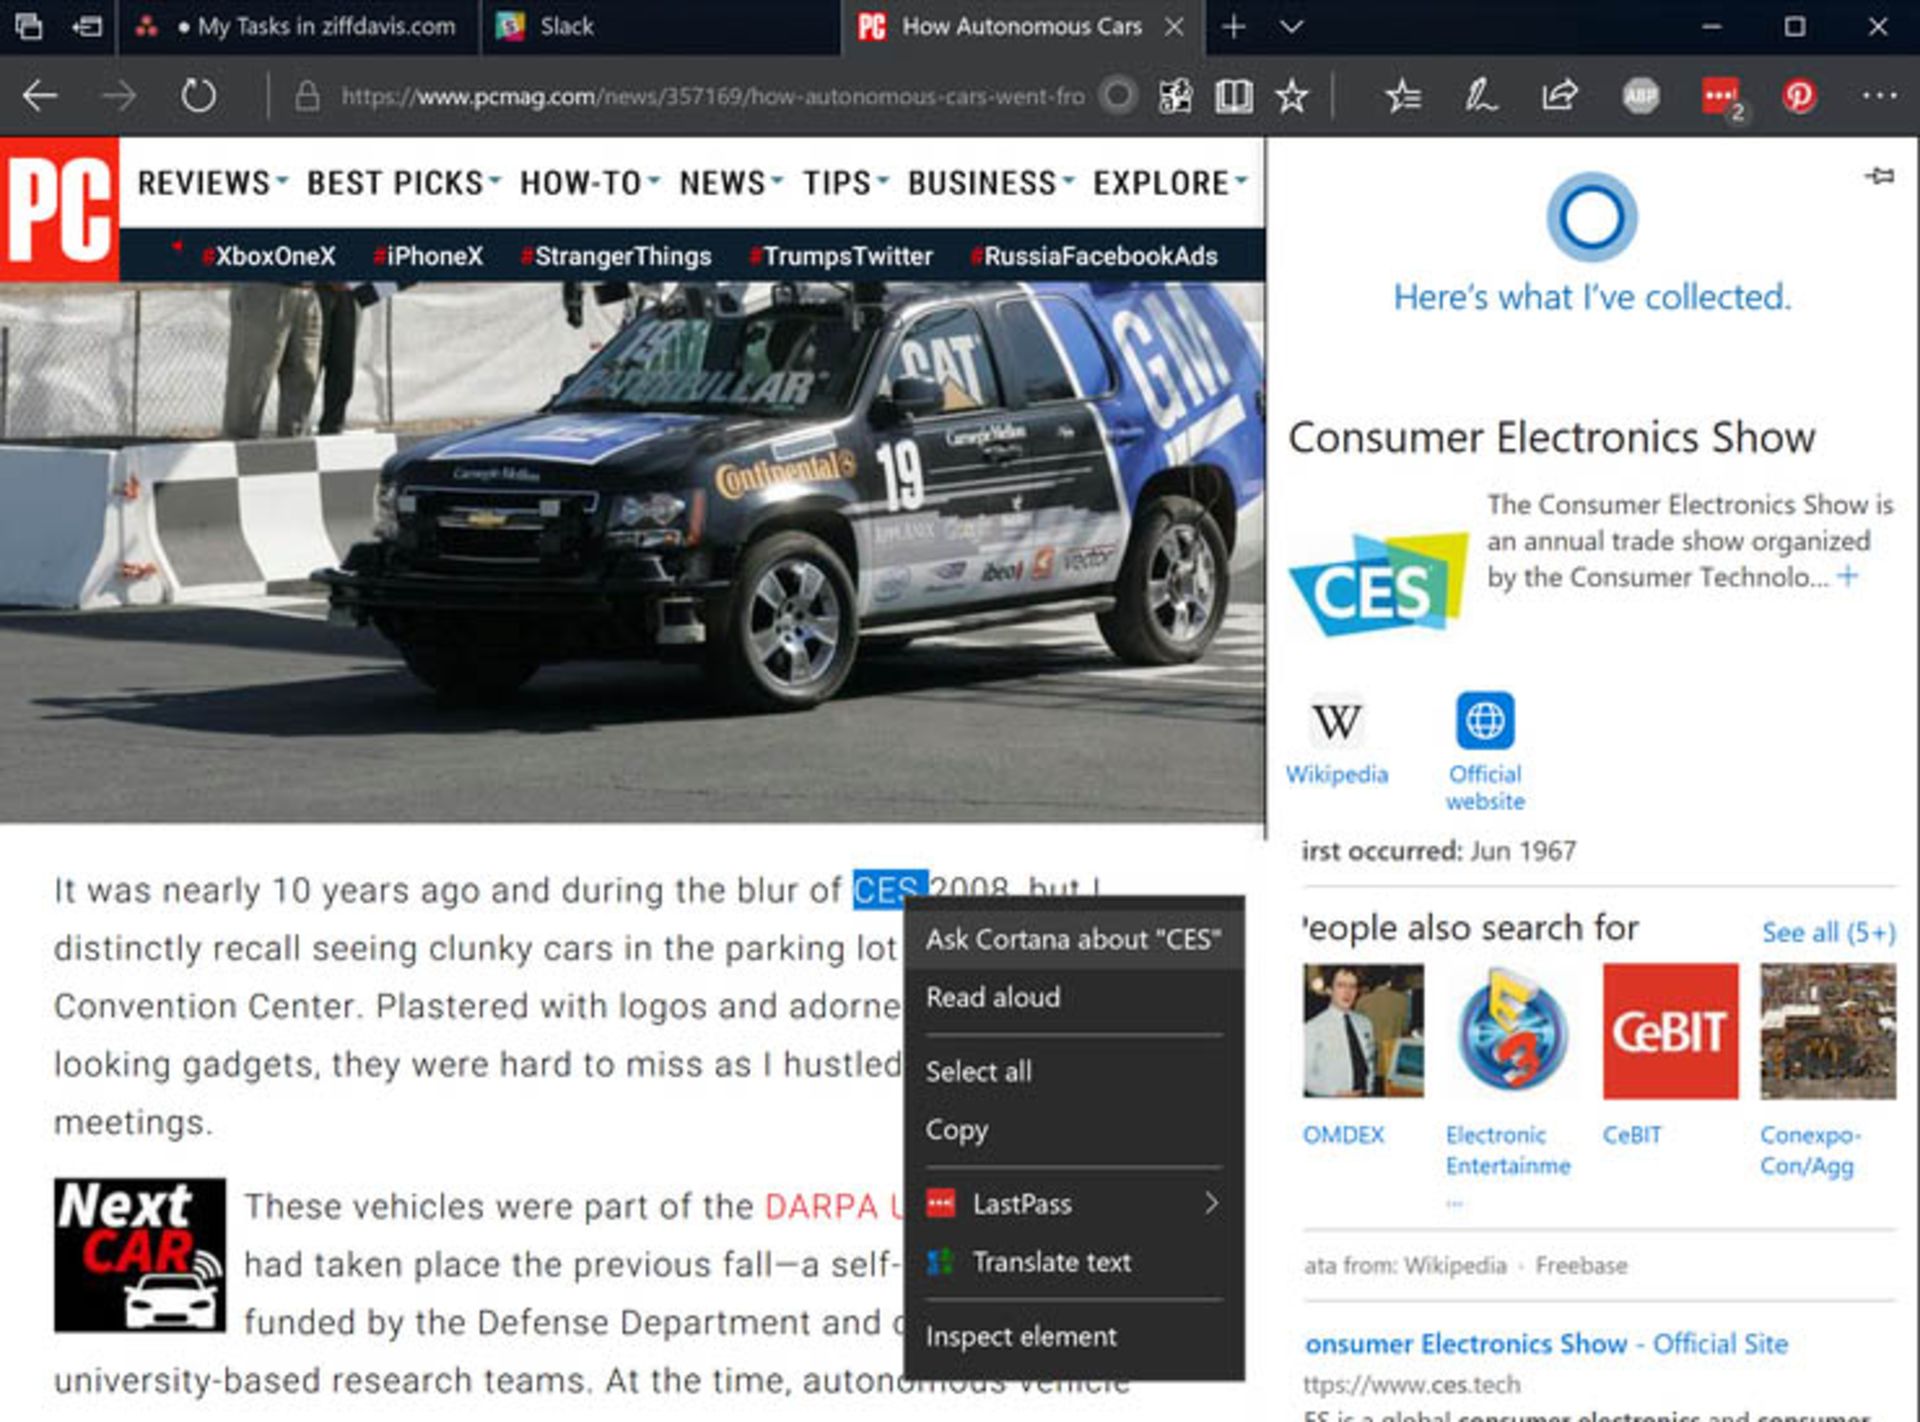Viewport: 1920px width, 1422px height.
Task: Click the Wikipedia data source text
Action: click(x=1454, y=1266)
